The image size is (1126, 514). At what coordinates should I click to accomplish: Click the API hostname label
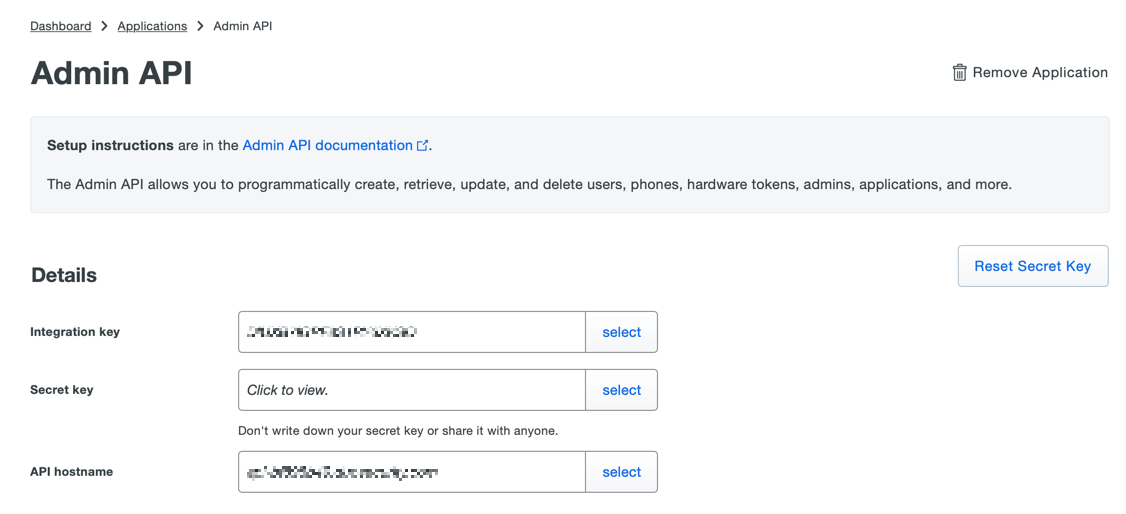(x=71, y=472)
